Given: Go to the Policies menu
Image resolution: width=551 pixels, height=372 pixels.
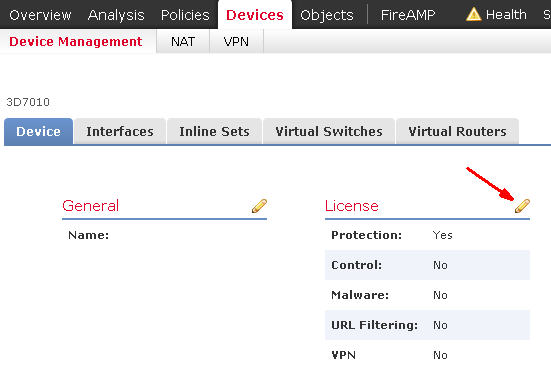Looking at the screenshot, I should [185, 15].
